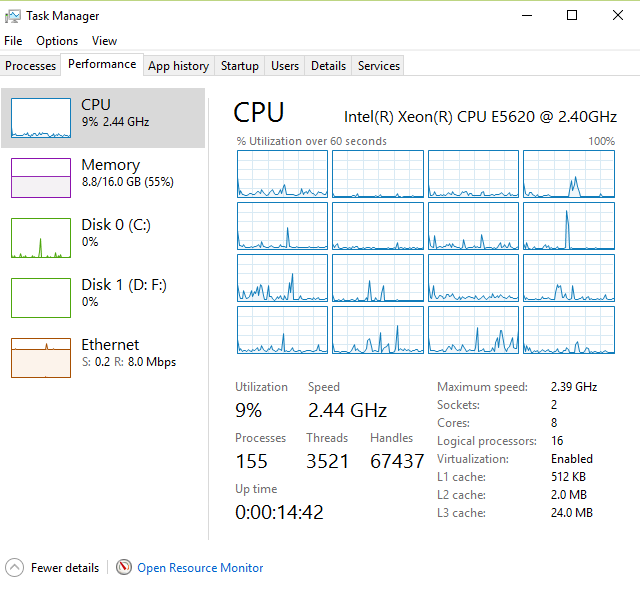Select the Performance tab
Screen dimensions: 640x589
pyautogui.click(x=102, y=64)
